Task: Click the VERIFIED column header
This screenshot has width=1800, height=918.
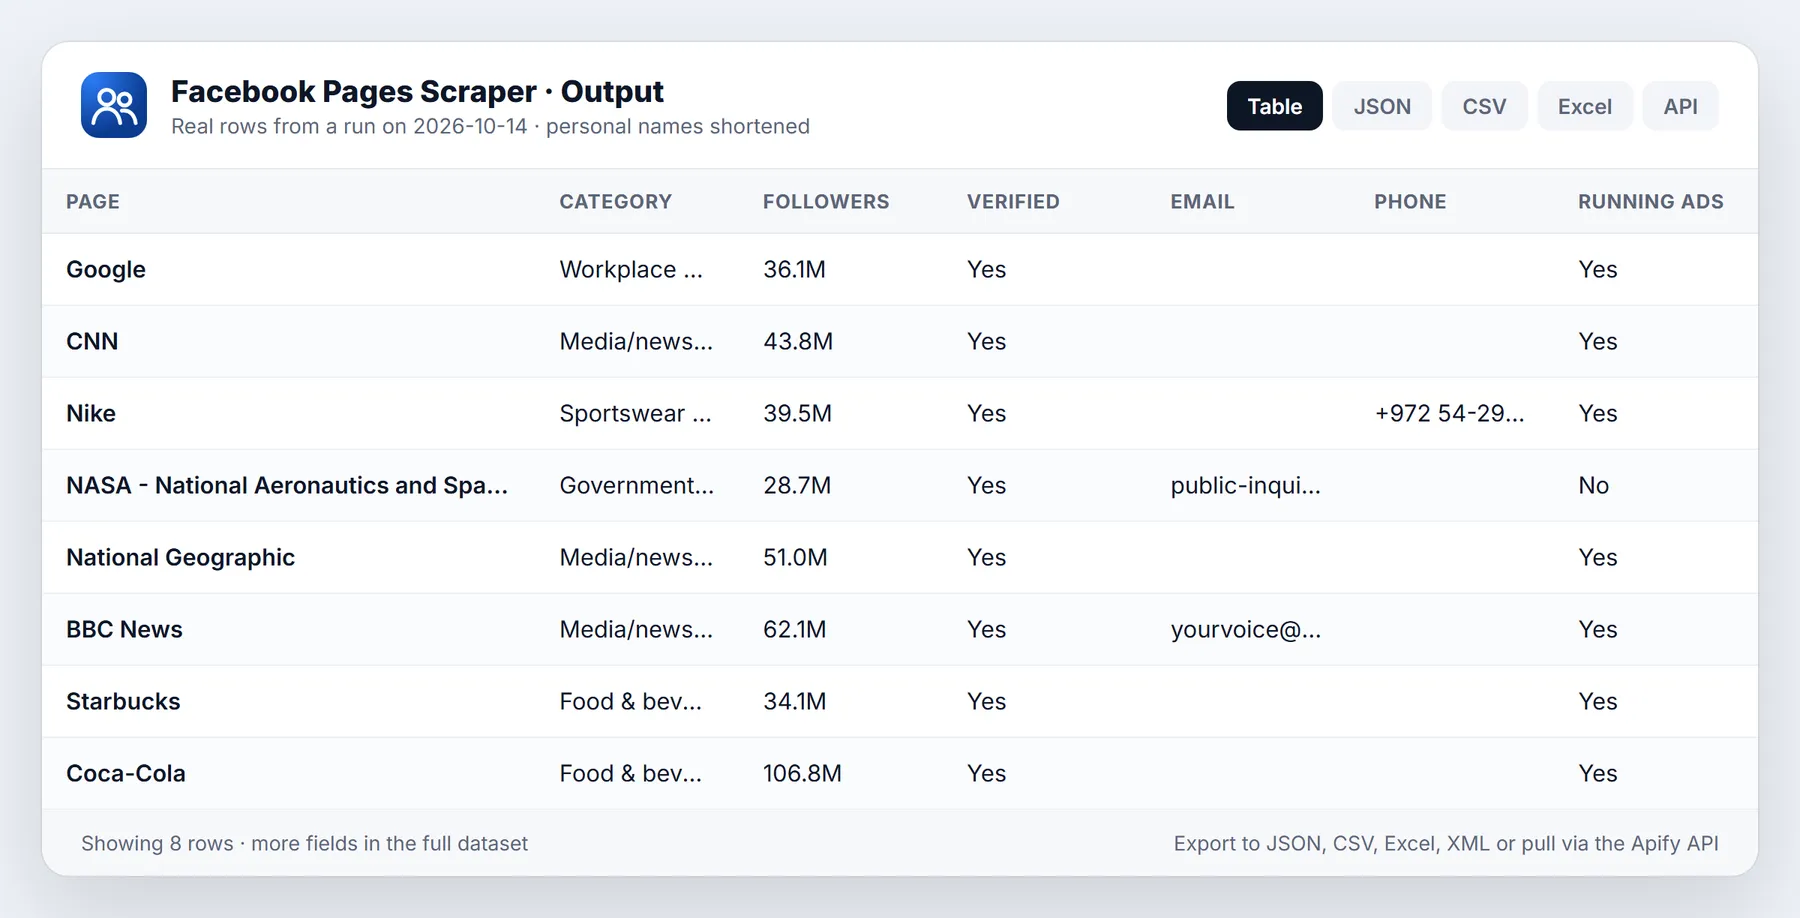Action: point(1013,202)
